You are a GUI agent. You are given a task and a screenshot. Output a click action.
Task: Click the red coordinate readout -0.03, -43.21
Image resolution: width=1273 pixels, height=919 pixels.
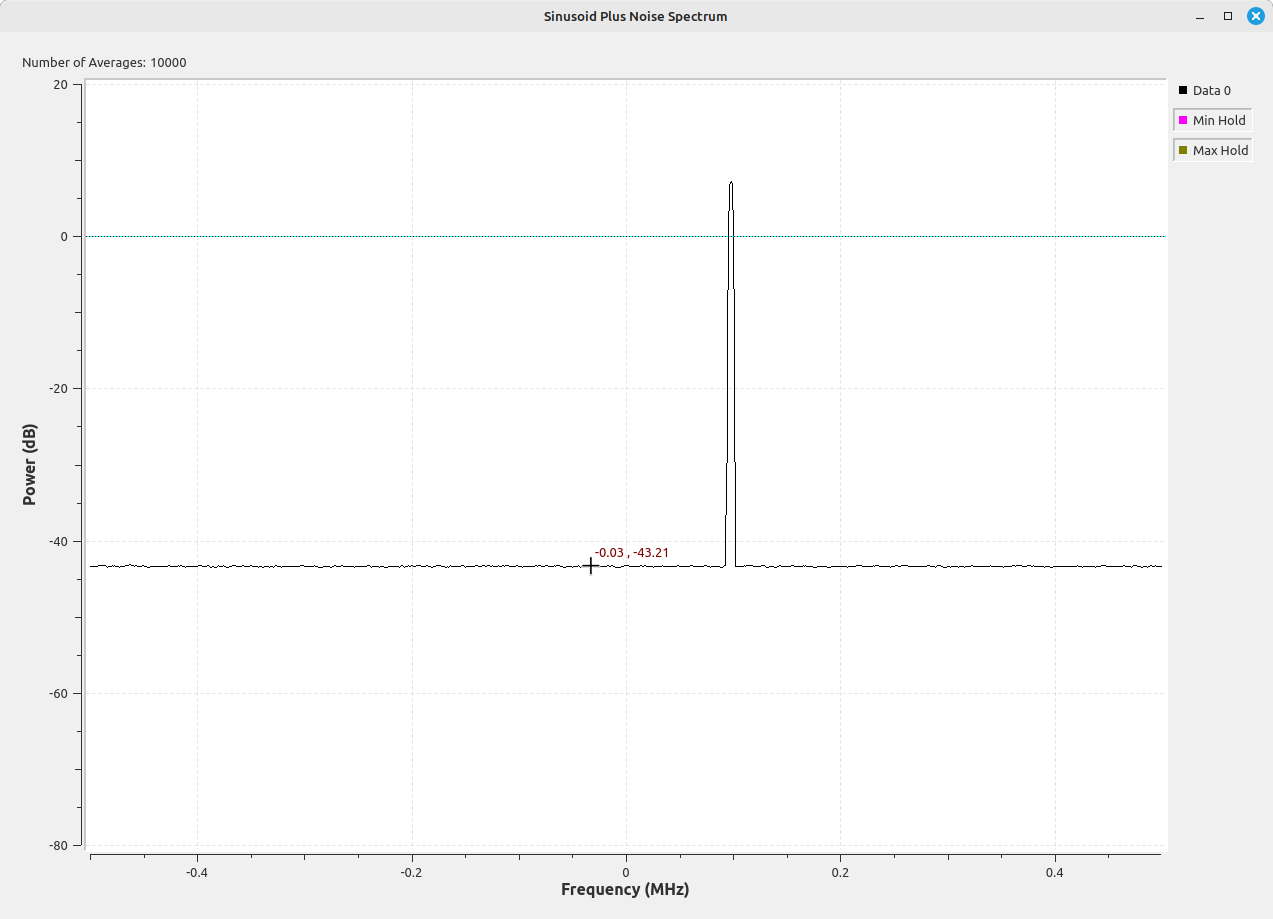click(x=631, y=552)
